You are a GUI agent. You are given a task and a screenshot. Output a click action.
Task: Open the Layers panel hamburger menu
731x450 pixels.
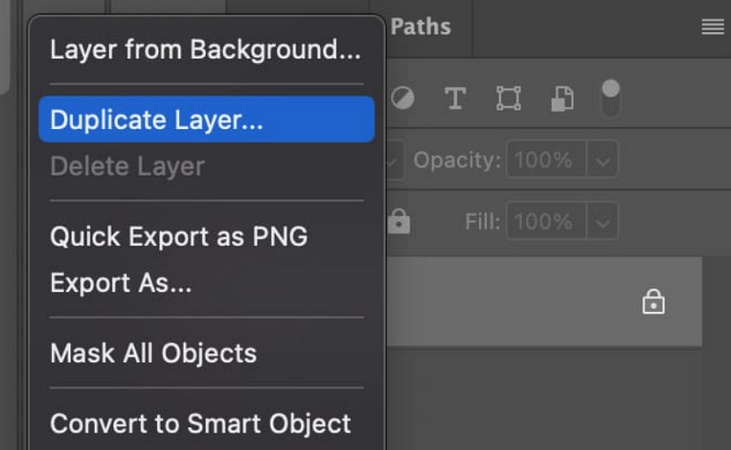coord(712,27)
